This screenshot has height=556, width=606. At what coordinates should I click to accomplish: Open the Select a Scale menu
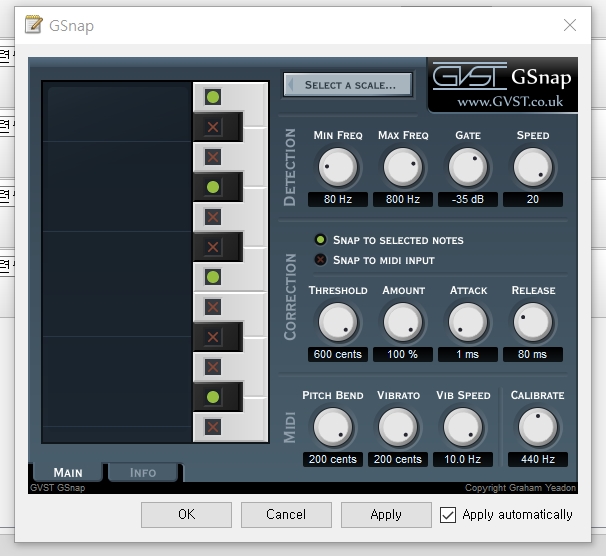point(347,85)
